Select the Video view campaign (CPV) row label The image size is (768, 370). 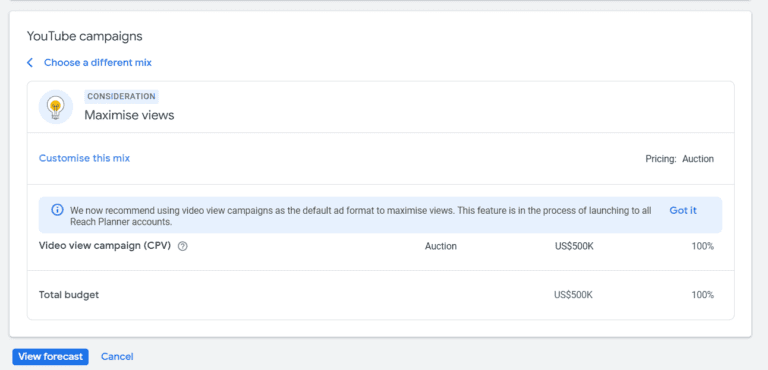coord(105,246)
